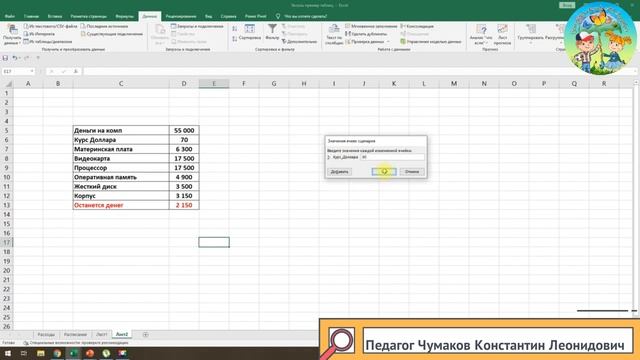
Task: Switch to the View (Вид) tab
Action: point(209,16)
